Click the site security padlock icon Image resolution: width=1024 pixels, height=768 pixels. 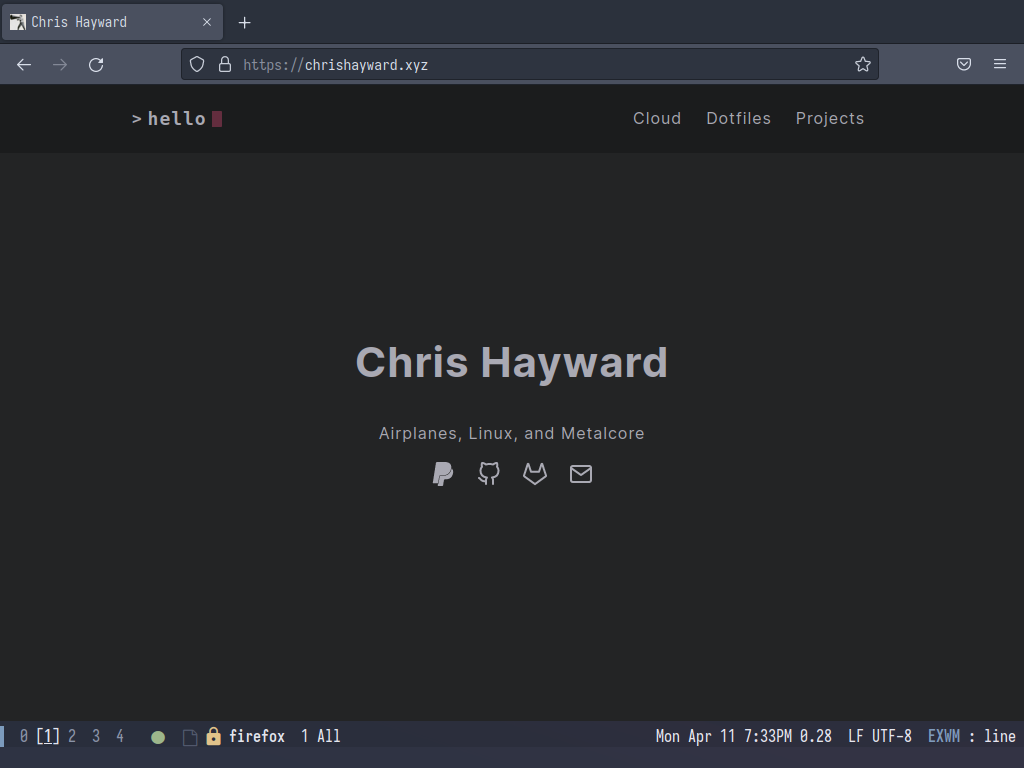coord(225,64)
